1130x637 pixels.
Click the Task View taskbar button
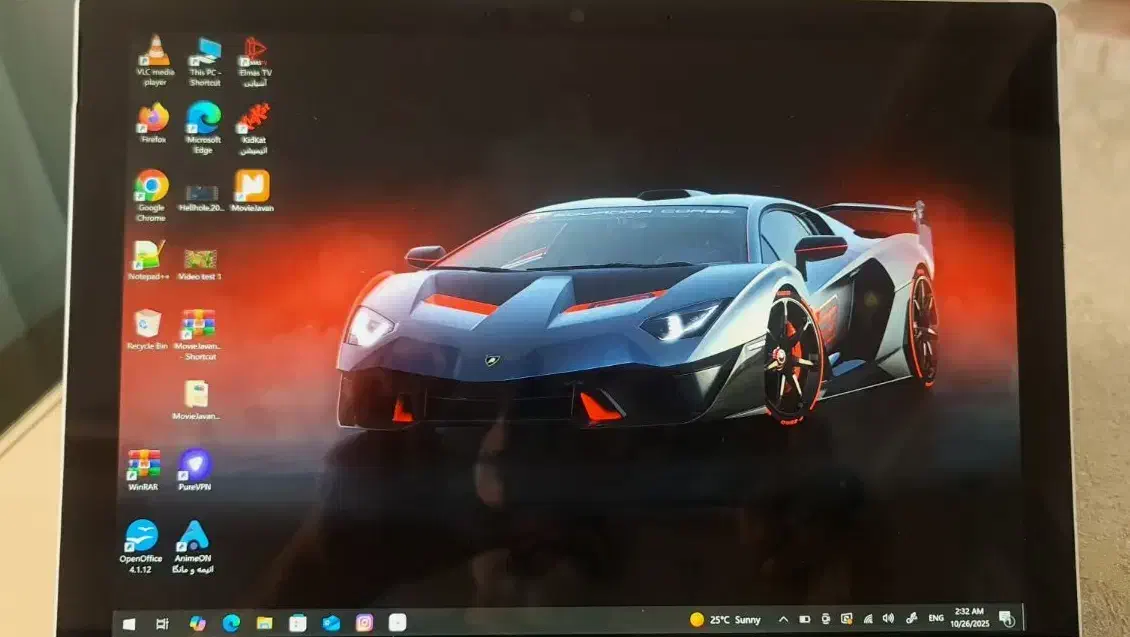point(162,623)
